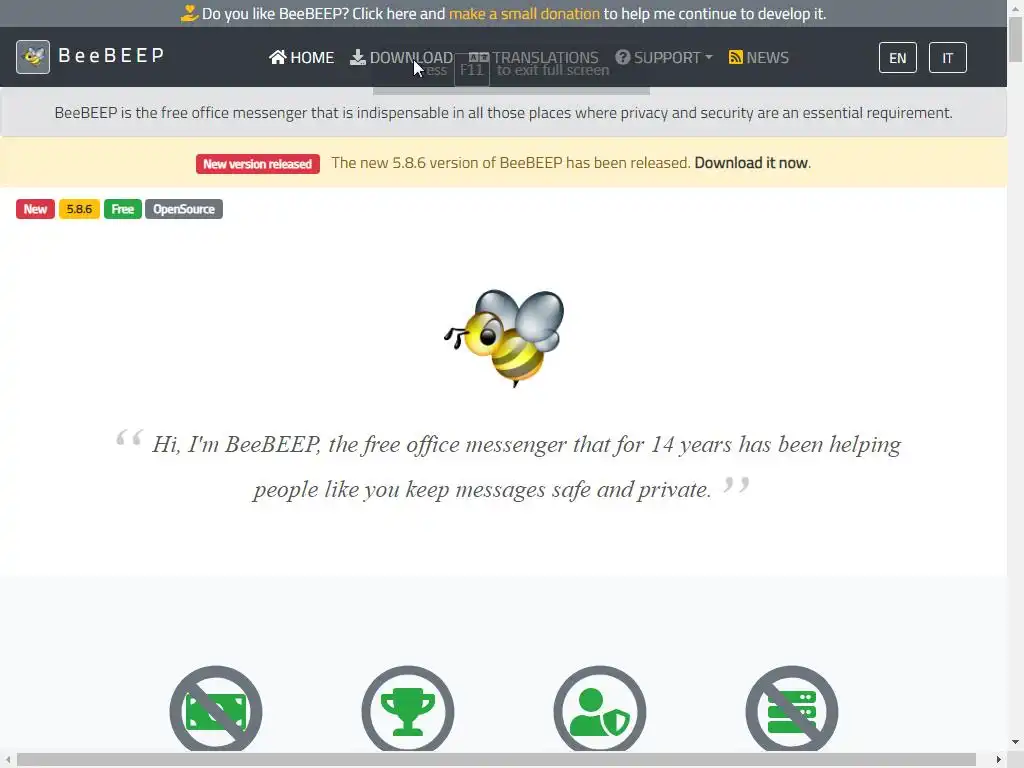Open the DOWNLOAD navigation item
The image size is (1024, 768).
click(x=401, y=57)
